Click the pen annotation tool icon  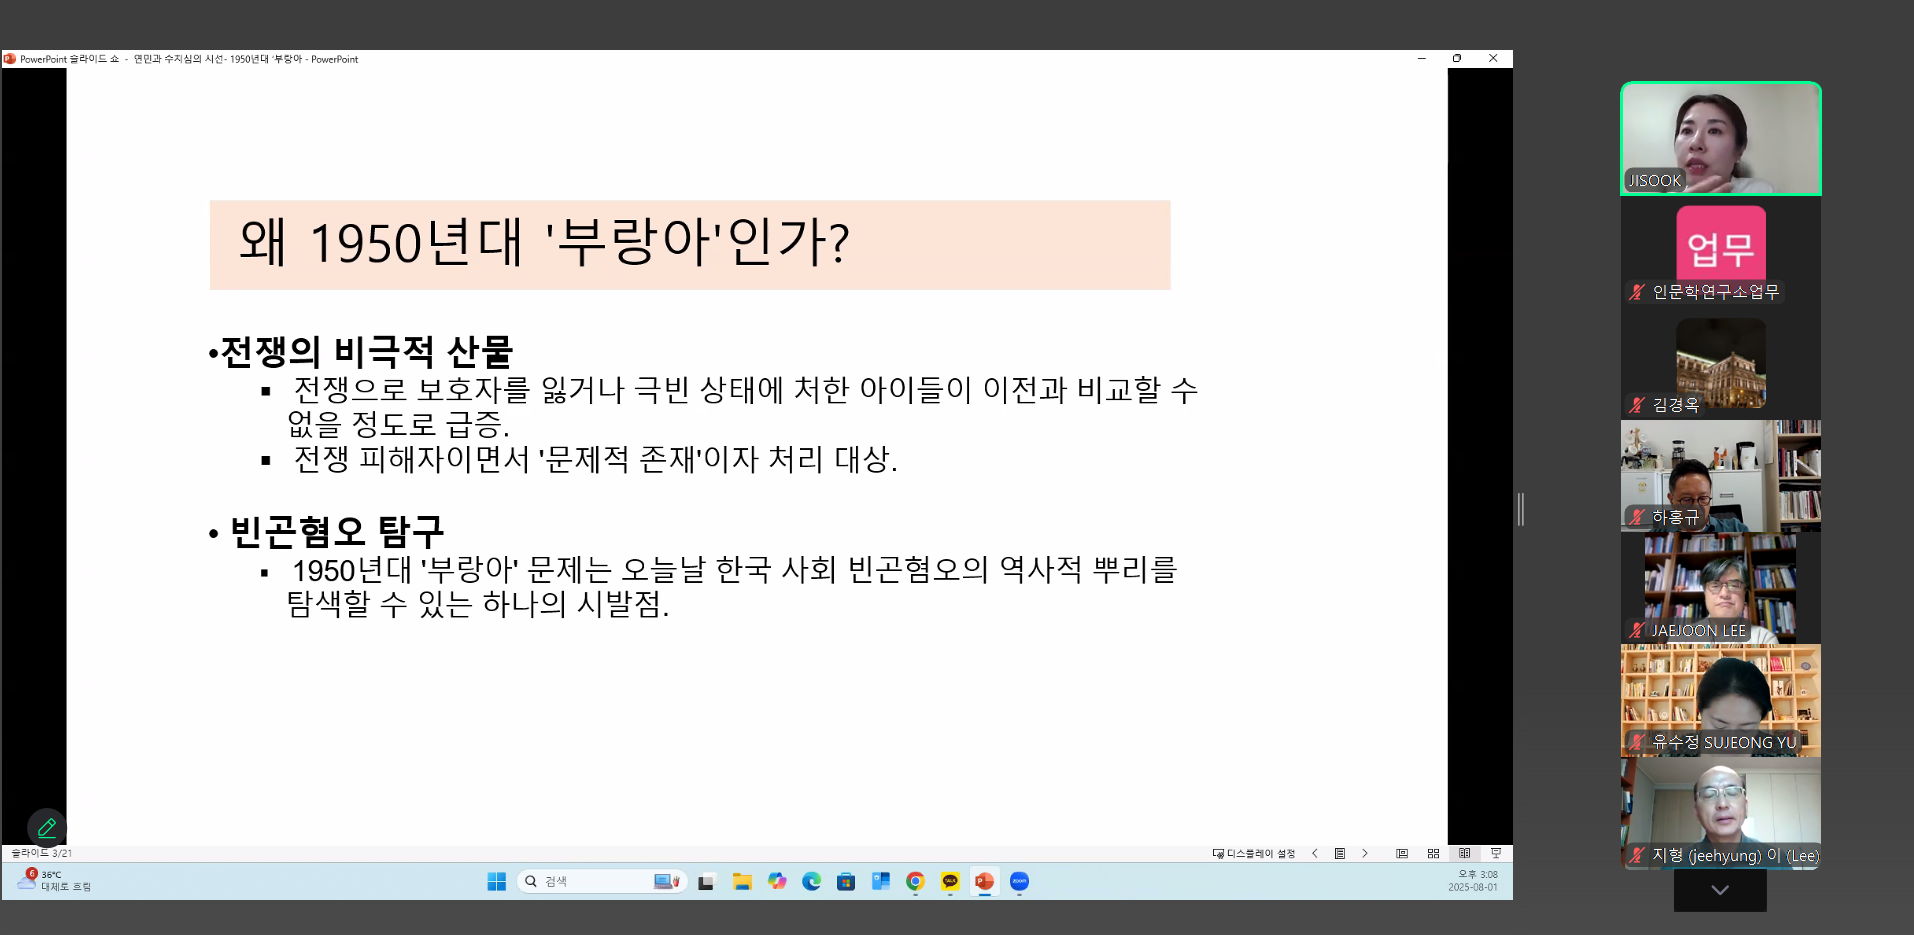[x=46, y=828]
